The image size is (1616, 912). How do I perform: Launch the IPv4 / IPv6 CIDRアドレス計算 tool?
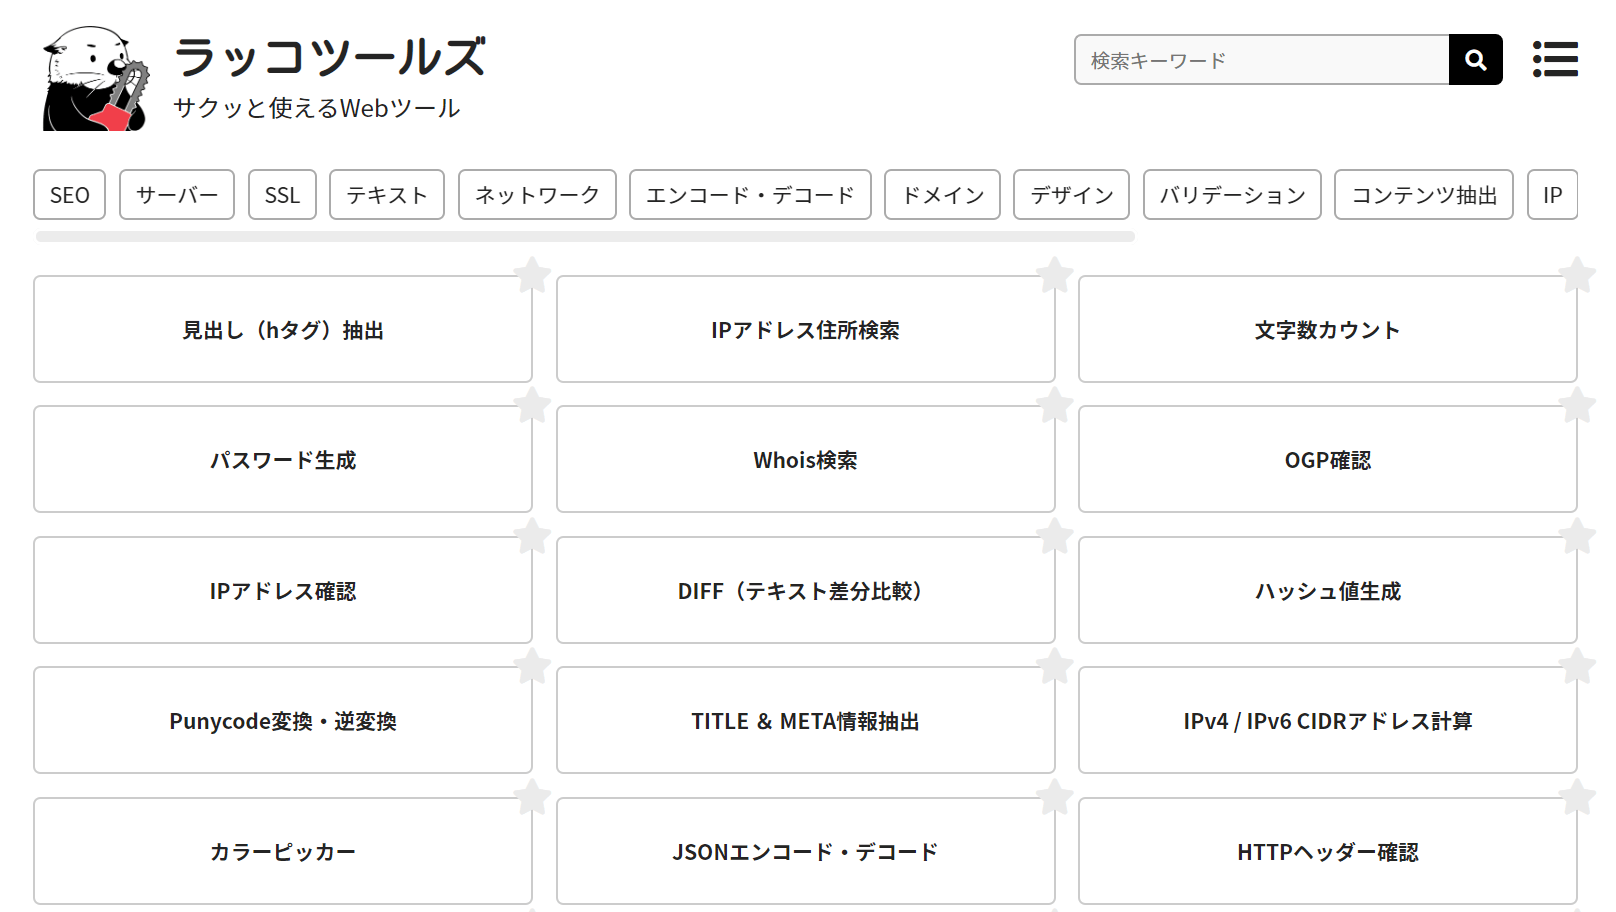point(1328,720)
